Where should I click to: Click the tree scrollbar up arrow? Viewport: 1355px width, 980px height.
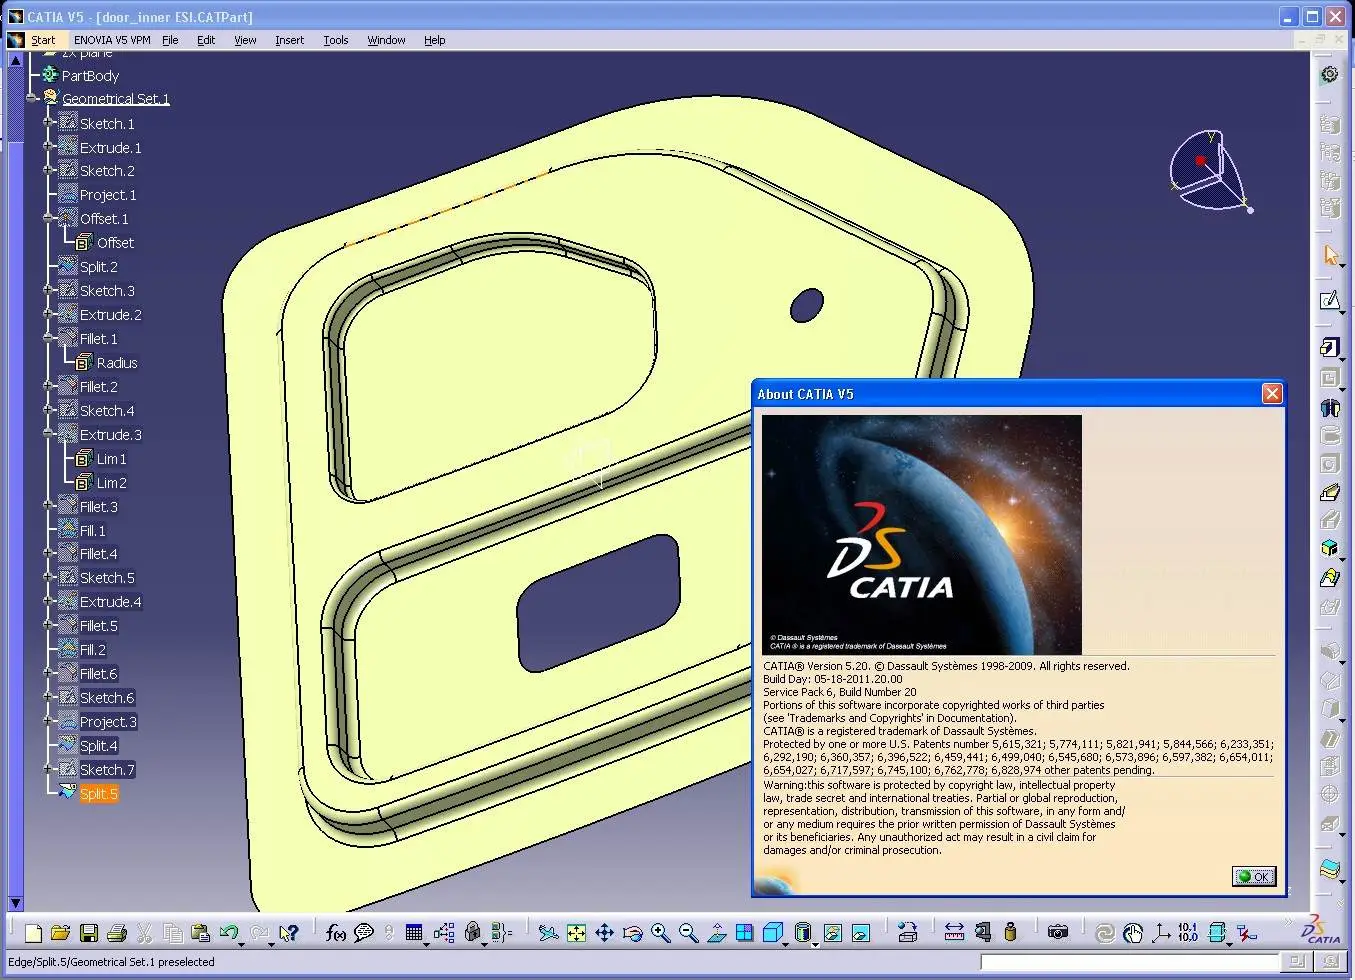[x=15, y=60]
